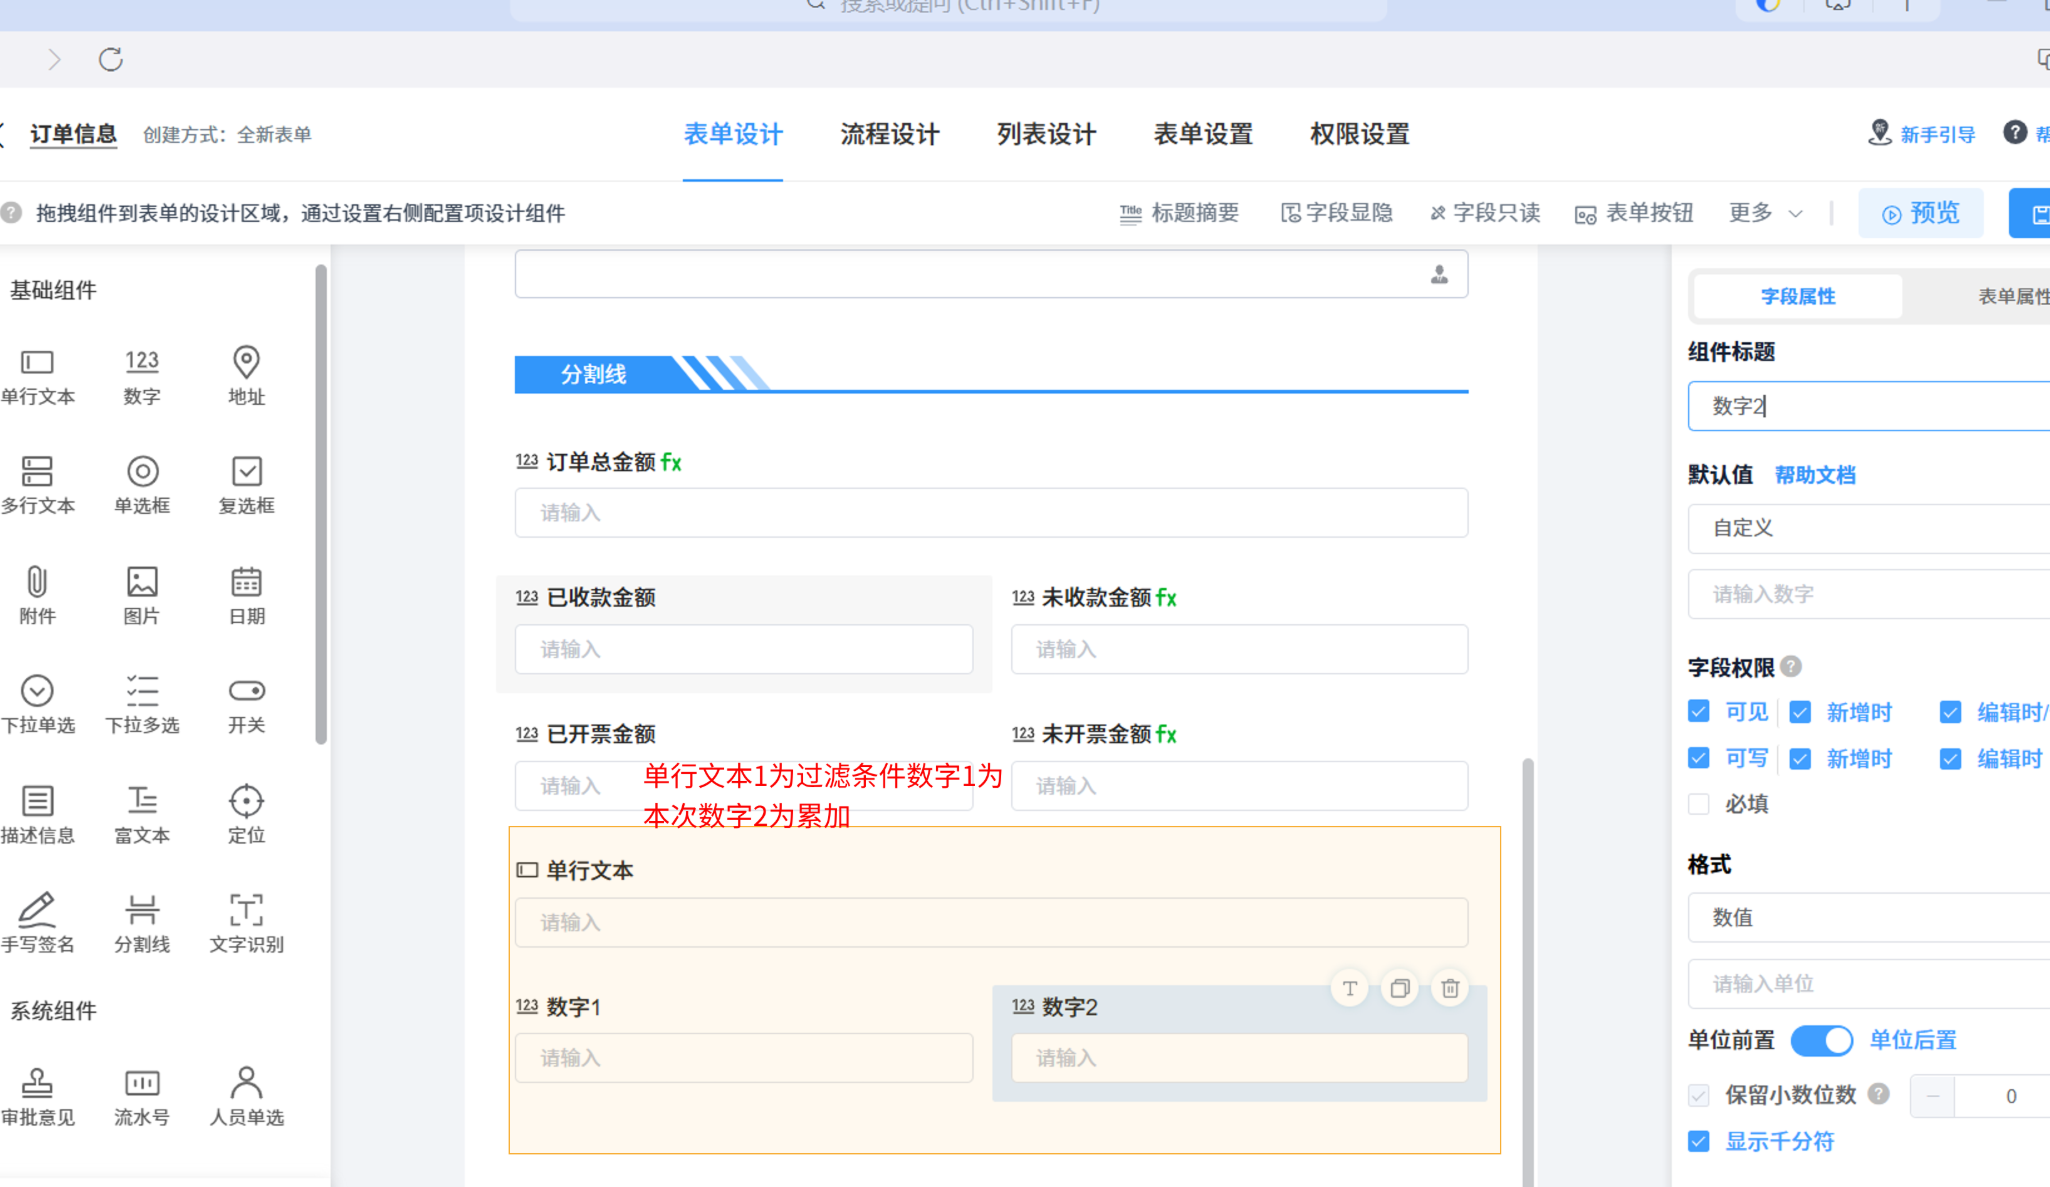
Task: Click the 订单总金额 input field
Action: click(x=991, y=513)
